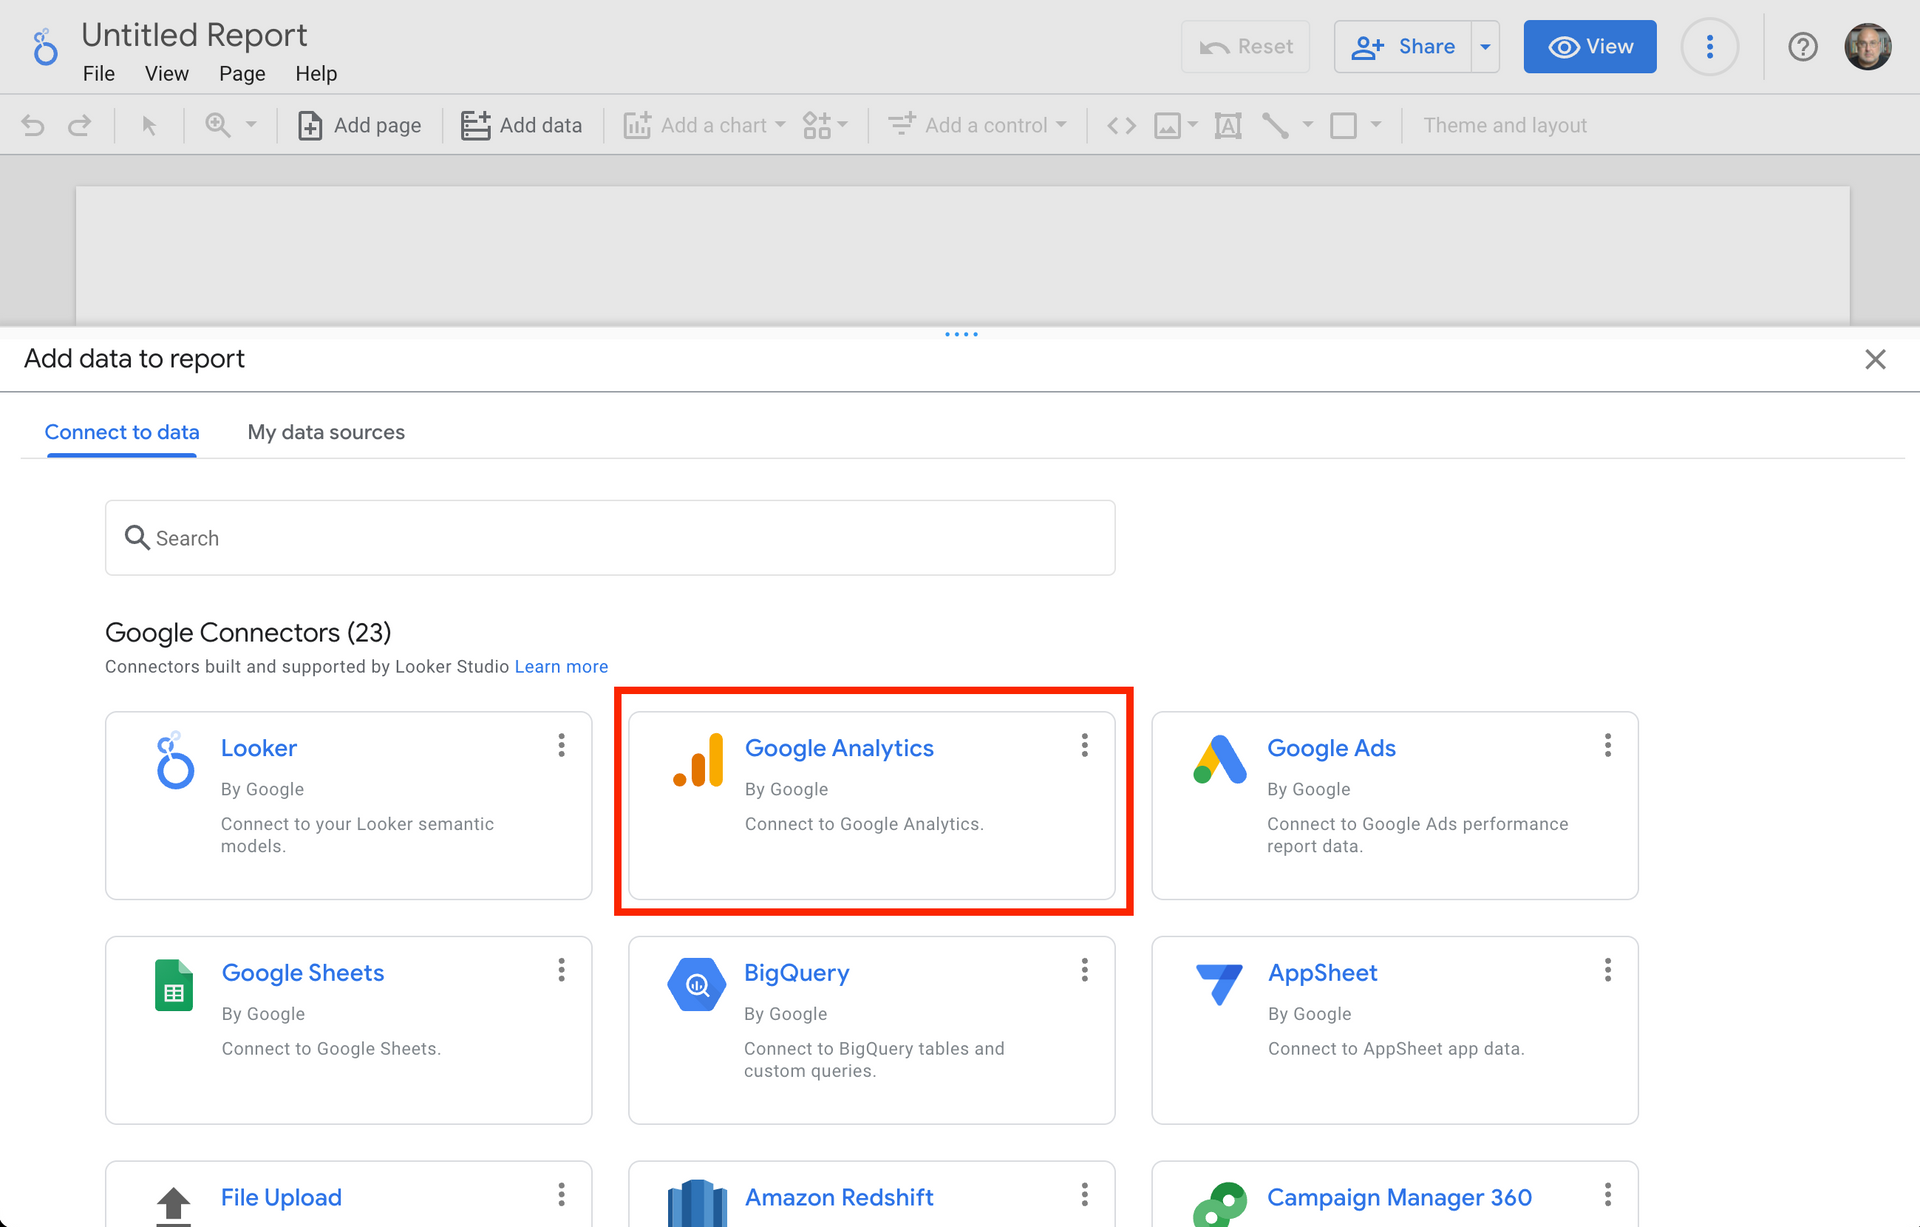Click the undo arrow icon
The height and width of the screenshot is (1227, 1920).
[33, 125]
